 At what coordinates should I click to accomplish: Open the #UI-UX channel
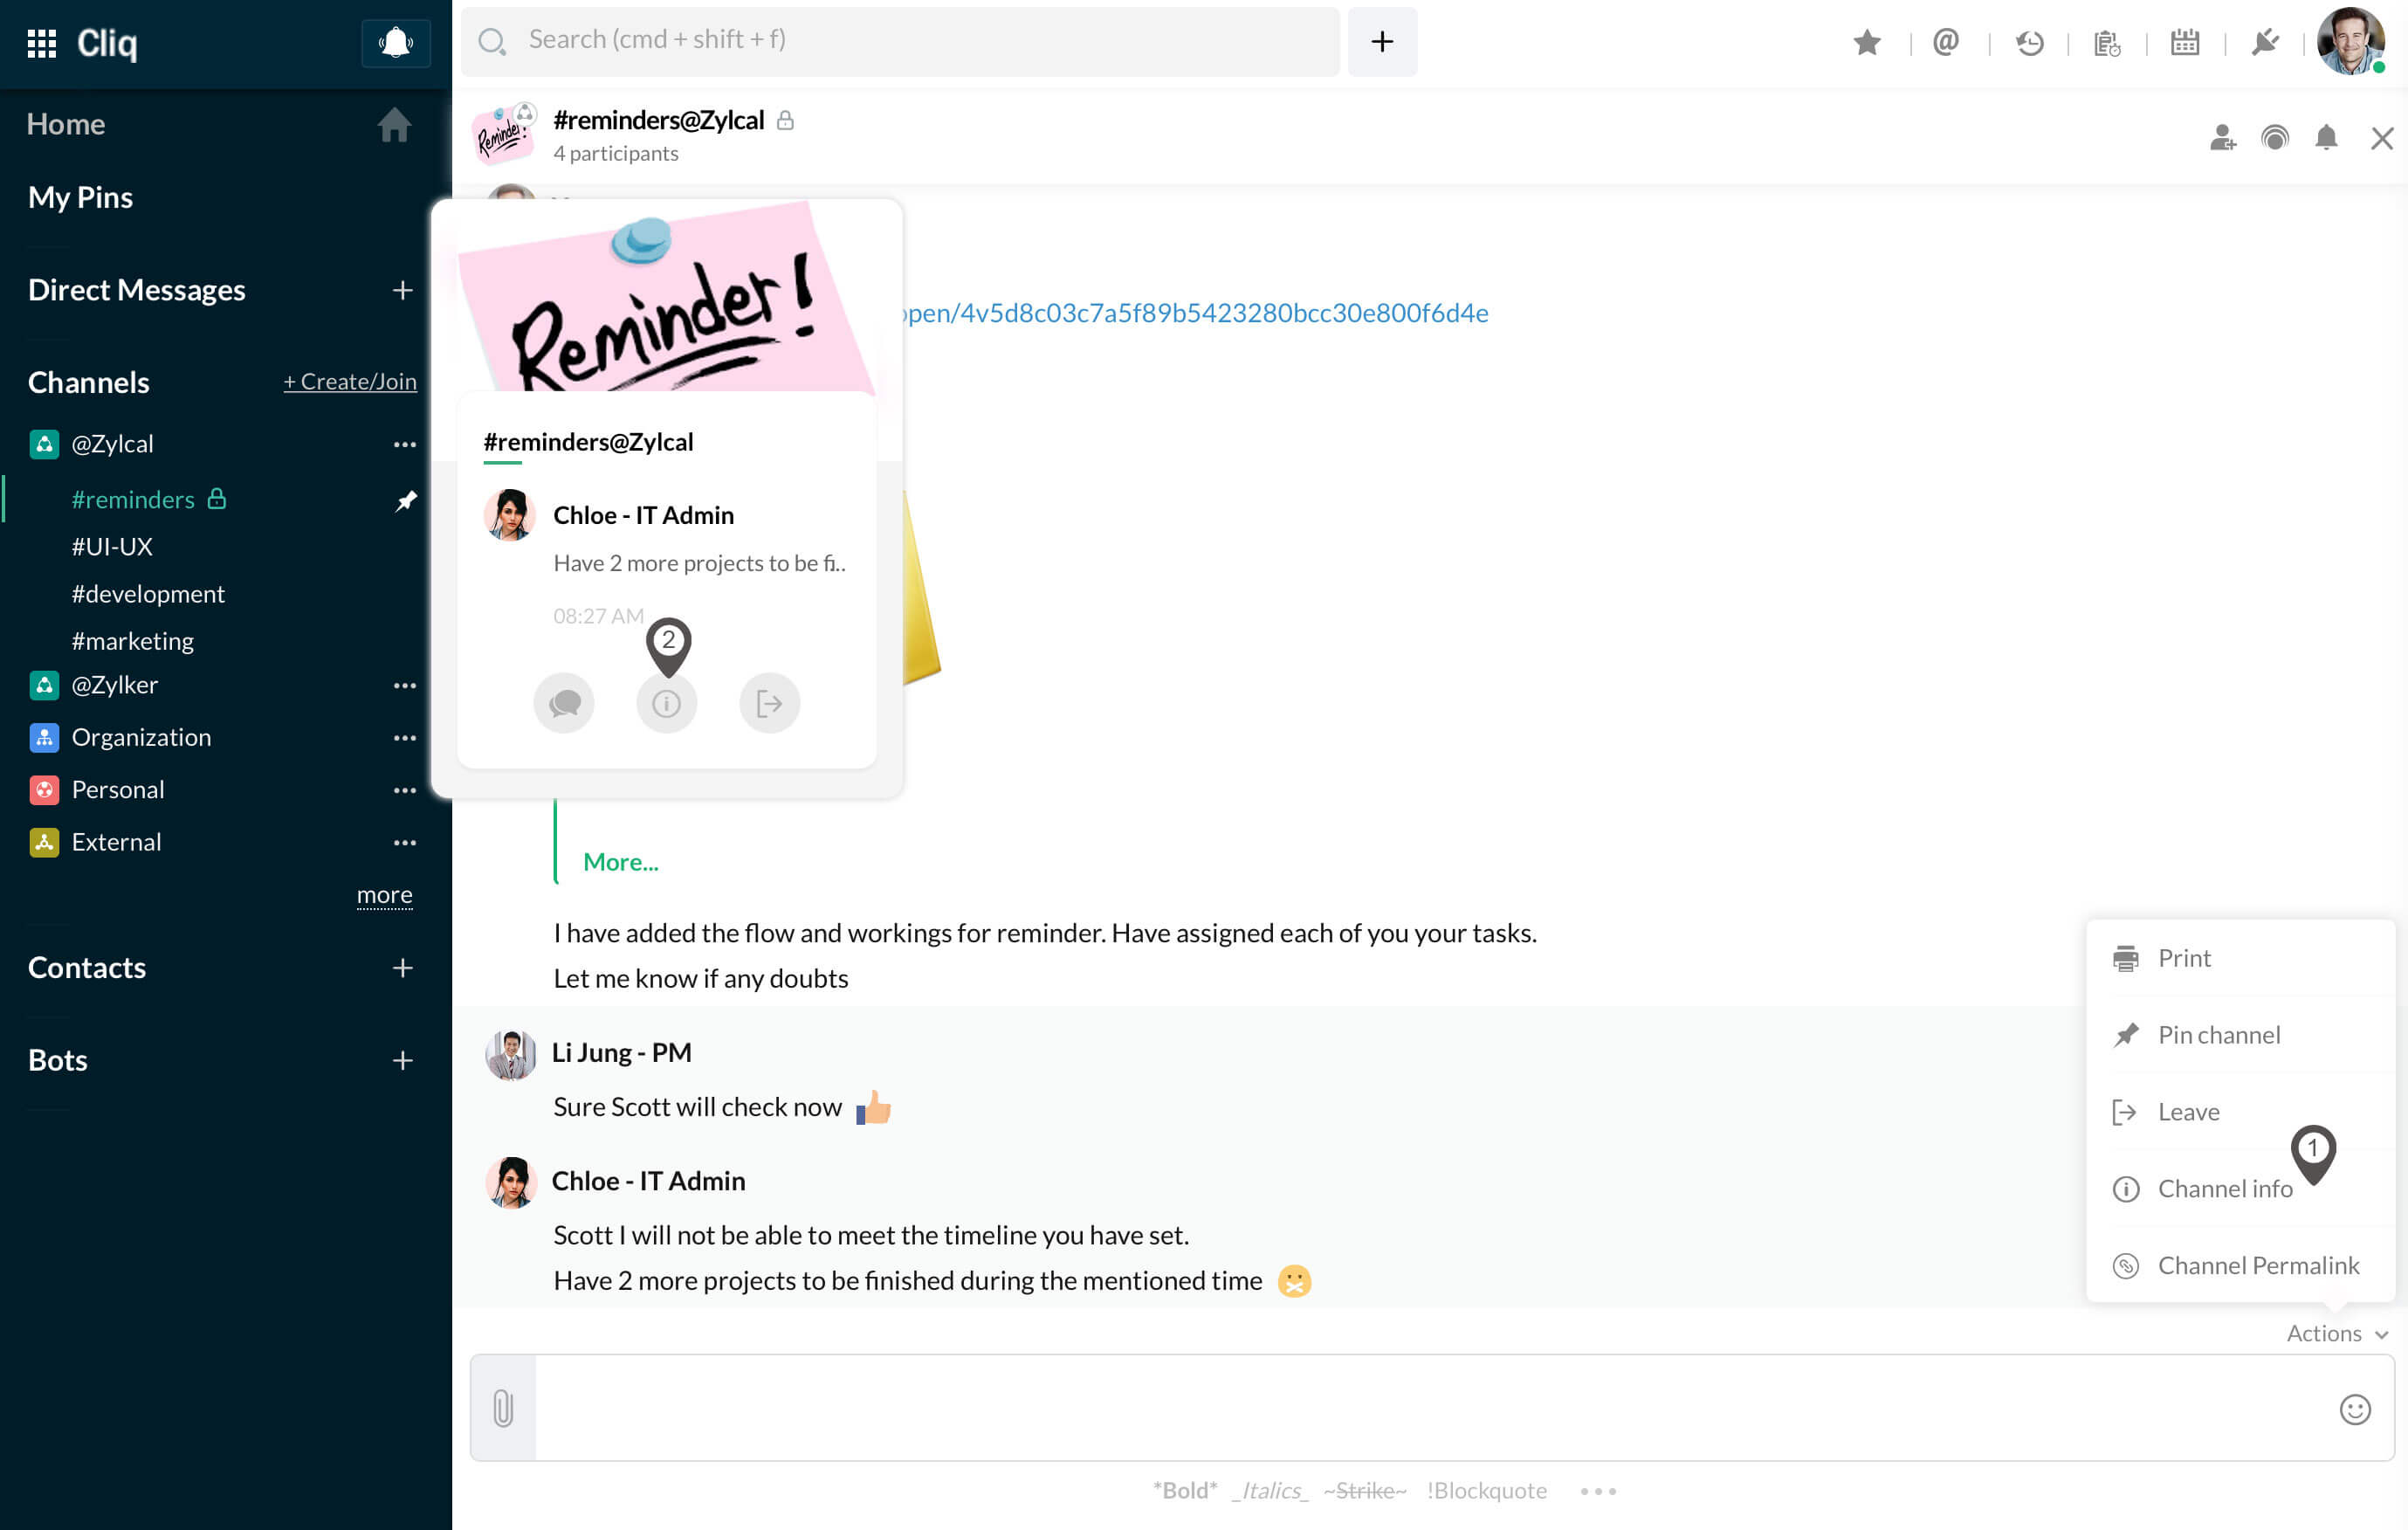pos(112,547)
